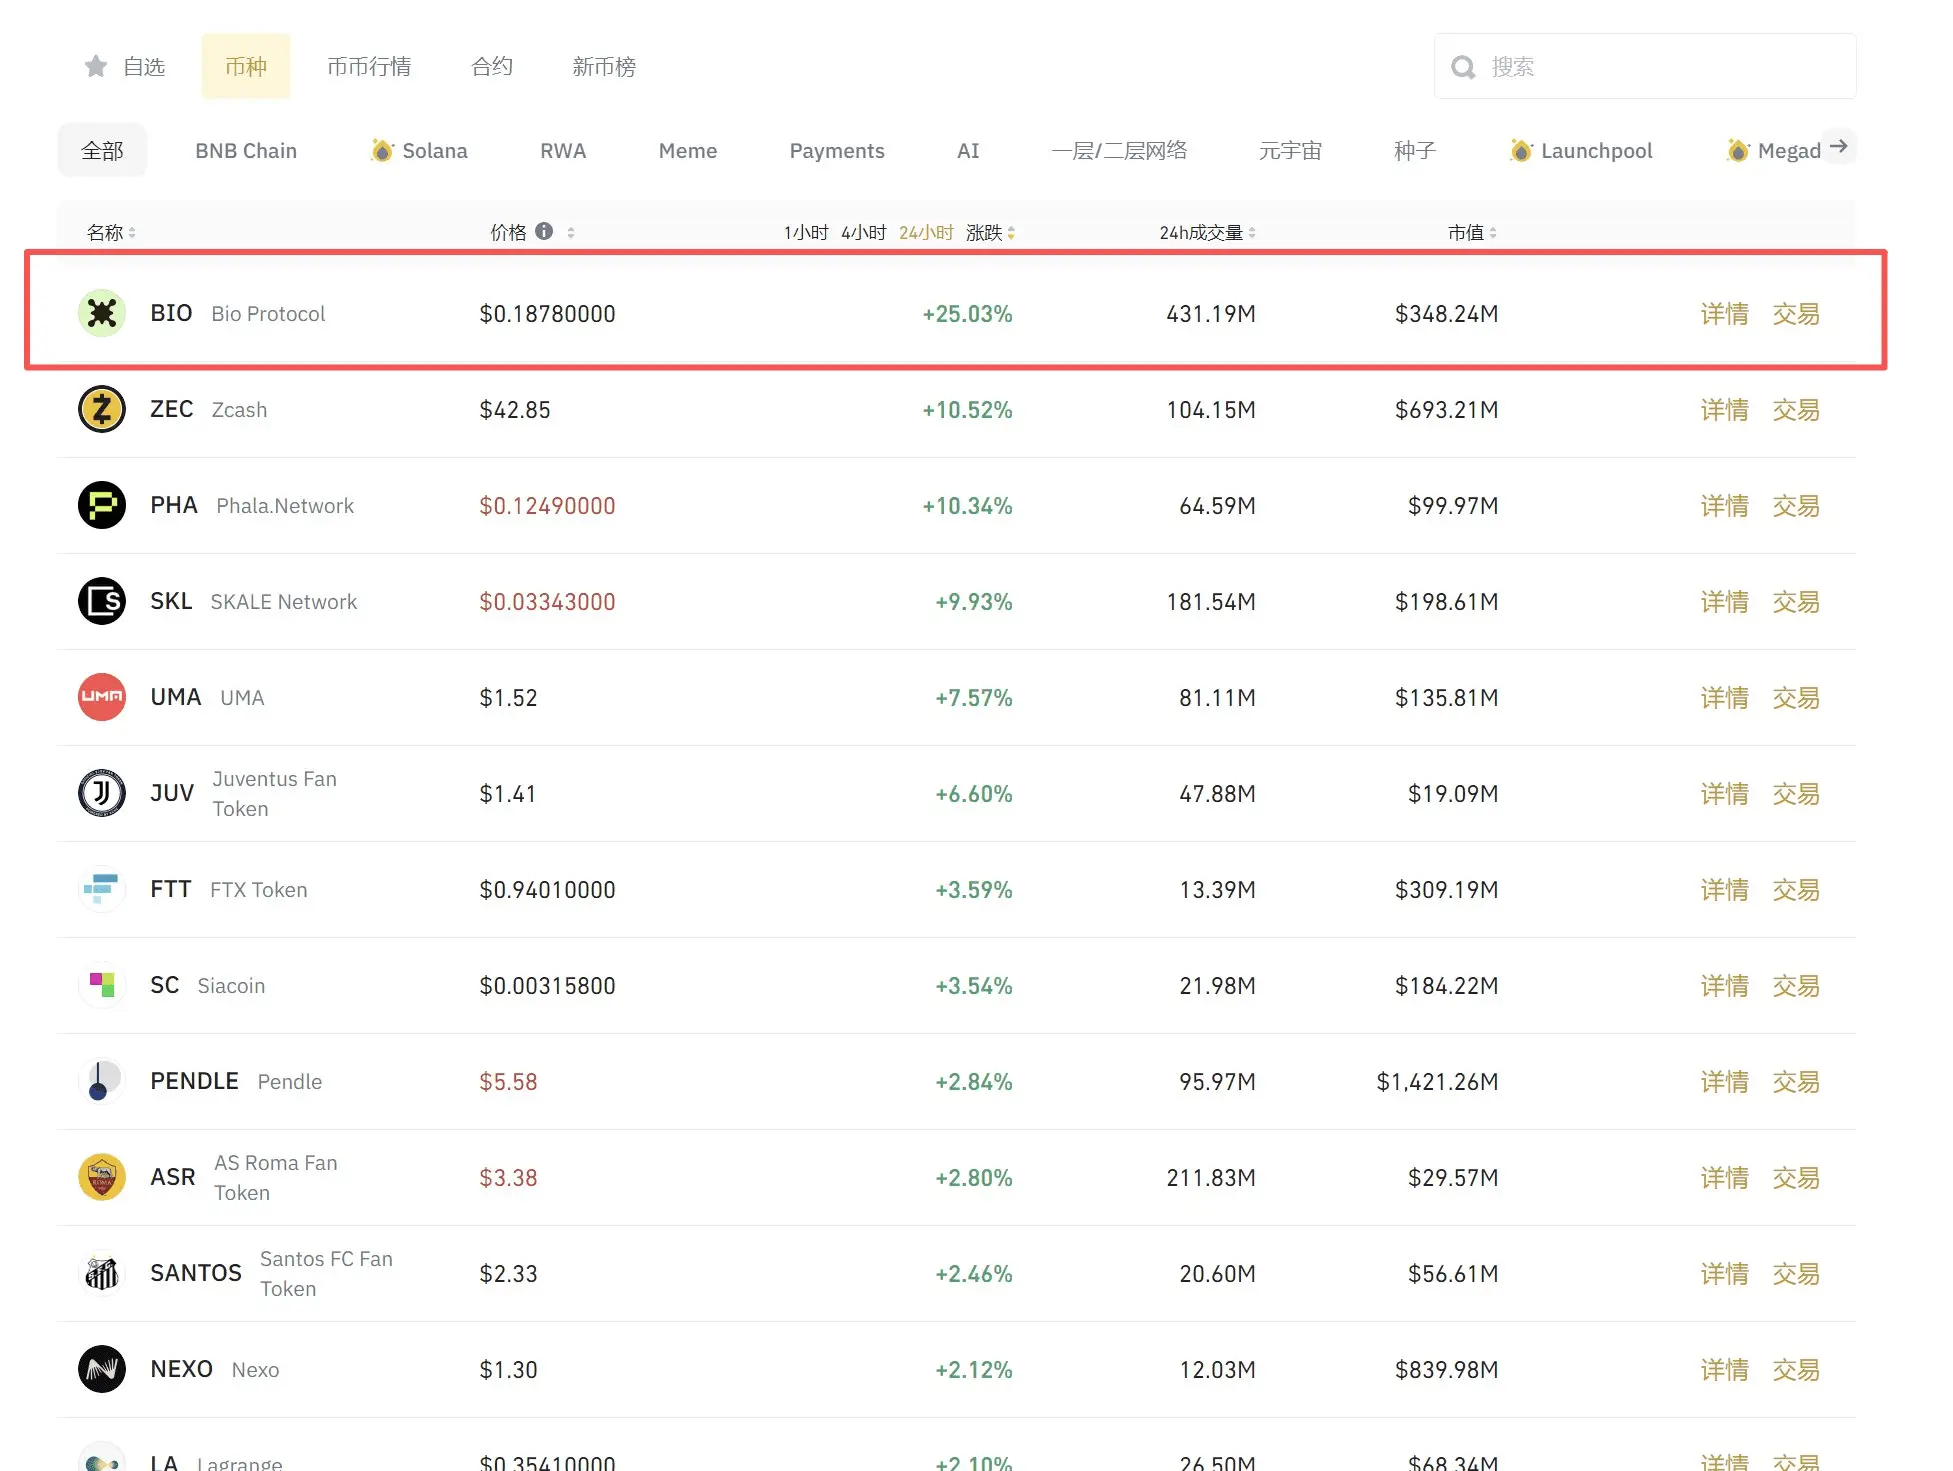Open 详情 for JUV
Viewport: 1953px width, 1471px height.
click(1725, 793)
